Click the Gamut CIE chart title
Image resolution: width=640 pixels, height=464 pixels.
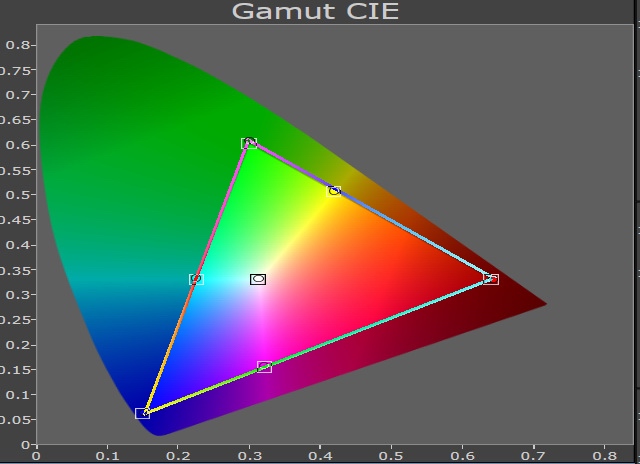315,11
